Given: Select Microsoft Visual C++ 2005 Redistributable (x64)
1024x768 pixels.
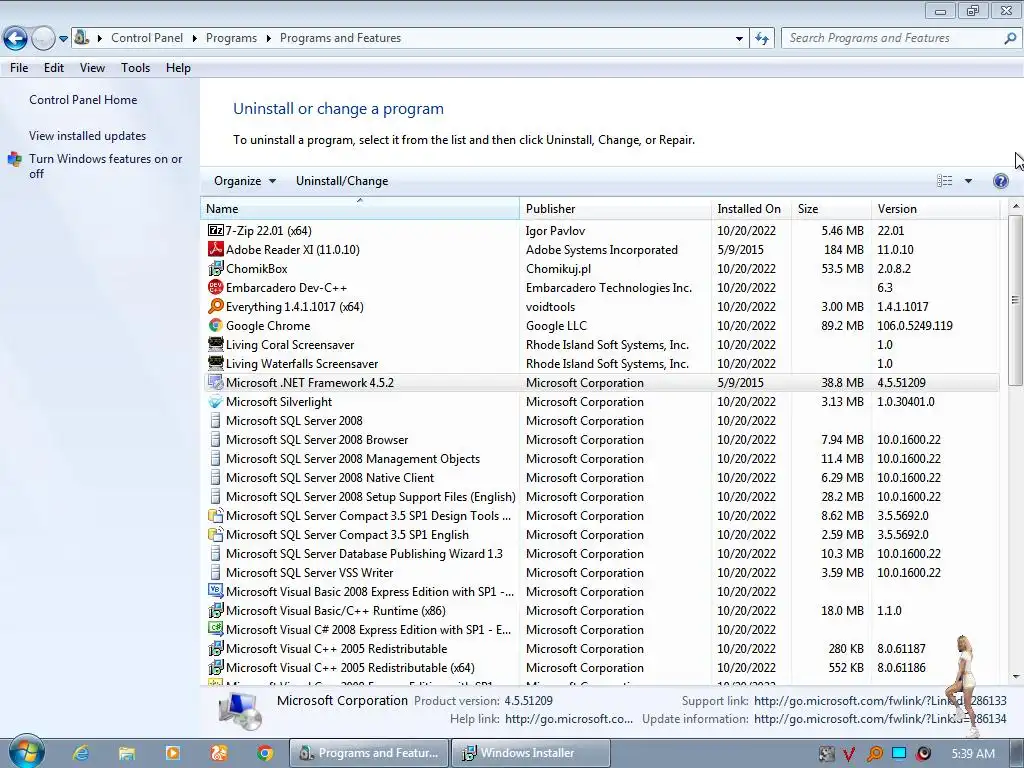Looking at the screenshot, I should (x=600, y=667).
